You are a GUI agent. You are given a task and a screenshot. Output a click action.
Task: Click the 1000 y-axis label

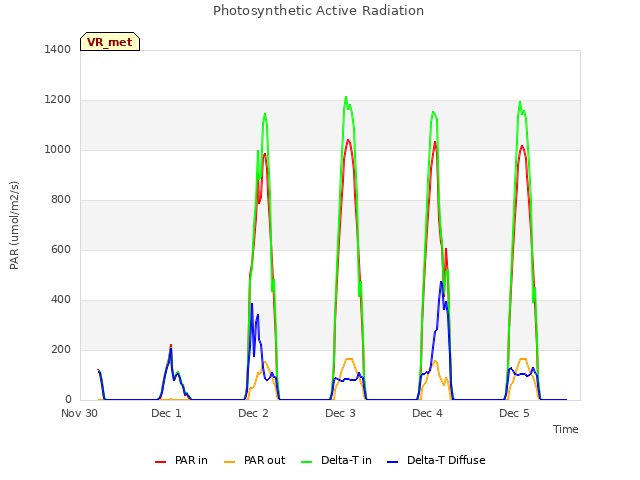pos(58,149)
